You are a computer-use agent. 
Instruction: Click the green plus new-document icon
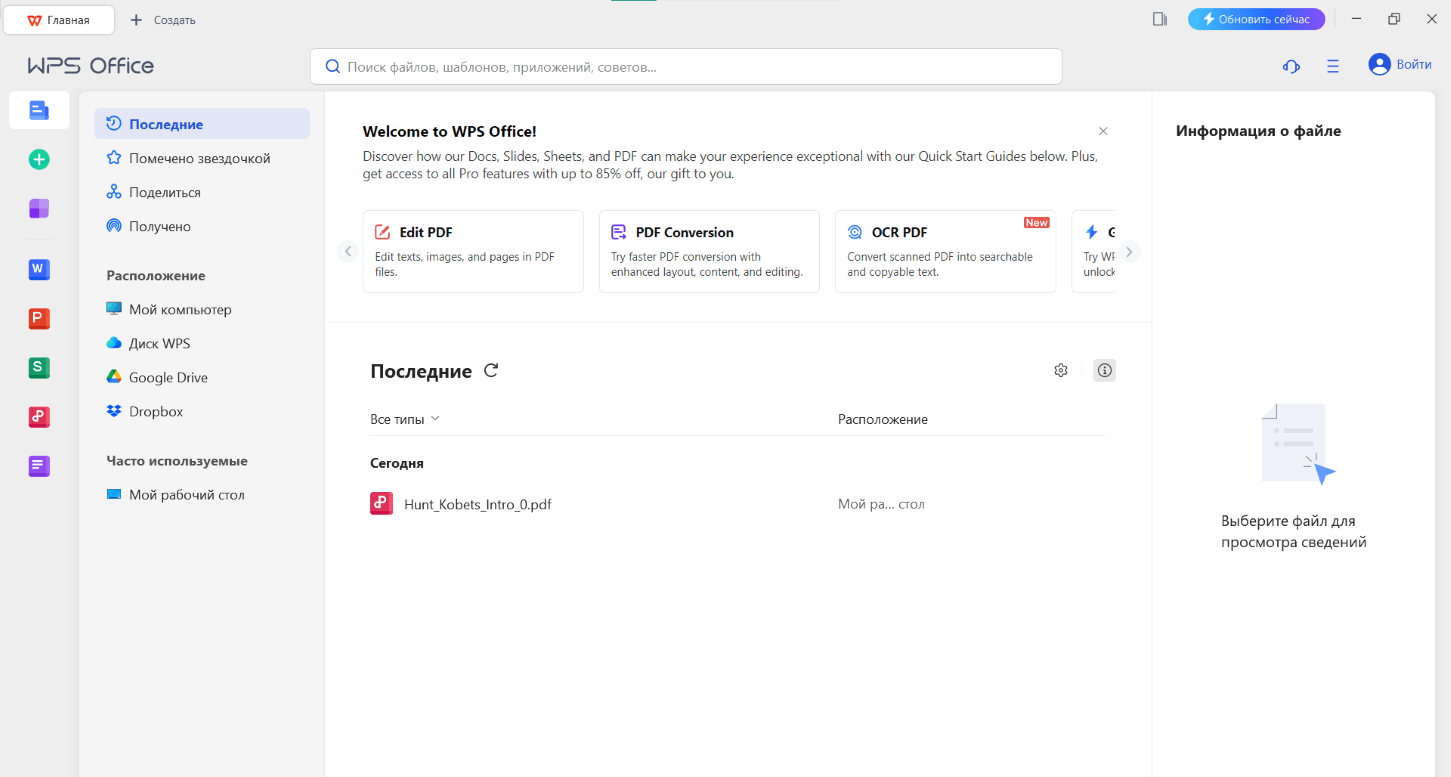pos(39,159)
